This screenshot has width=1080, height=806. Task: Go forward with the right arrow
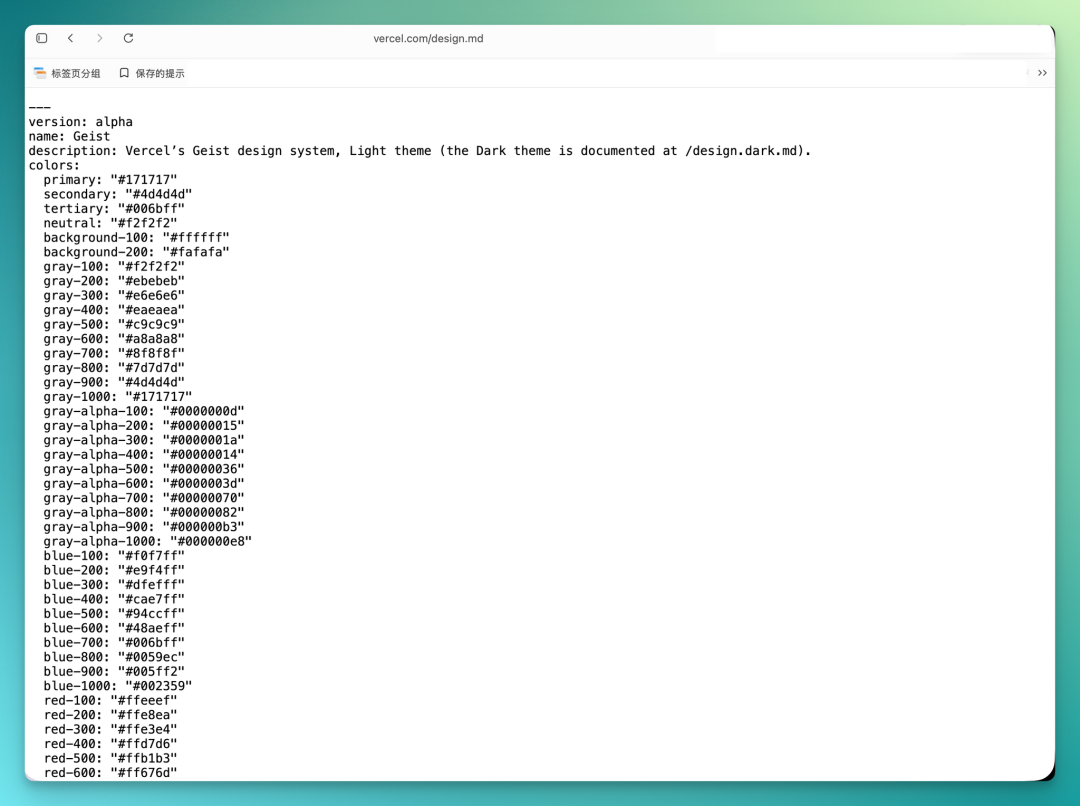pyautogui.click(x=100, y=39)
